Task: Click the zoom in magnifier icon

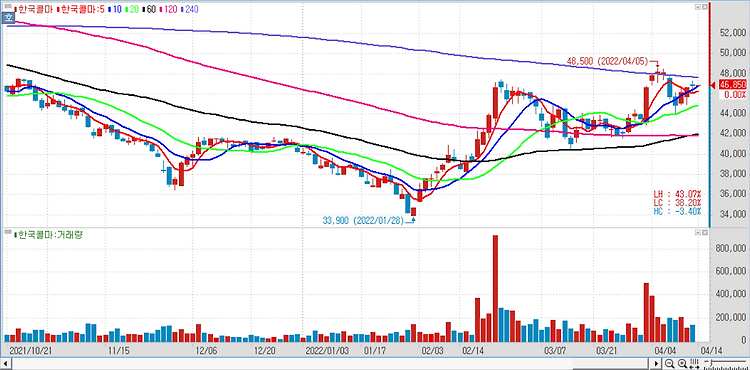Action: (683, 363)
